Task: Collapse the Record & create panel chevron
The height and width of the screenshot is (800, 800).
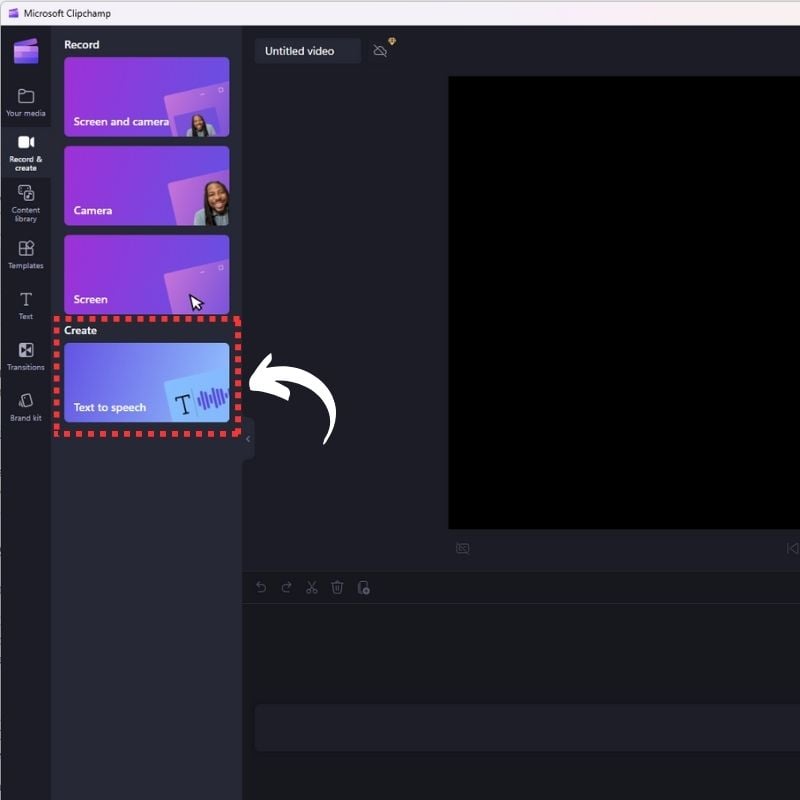Action: 247,438
